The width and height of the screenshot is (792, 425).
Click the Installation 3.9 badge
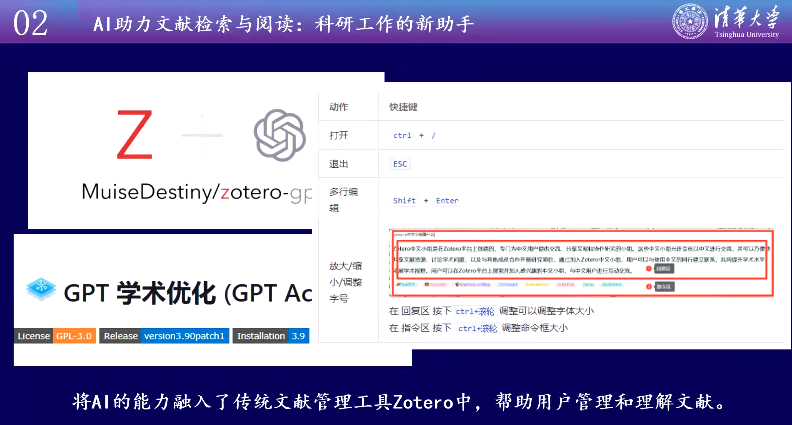tap(271, 336)
